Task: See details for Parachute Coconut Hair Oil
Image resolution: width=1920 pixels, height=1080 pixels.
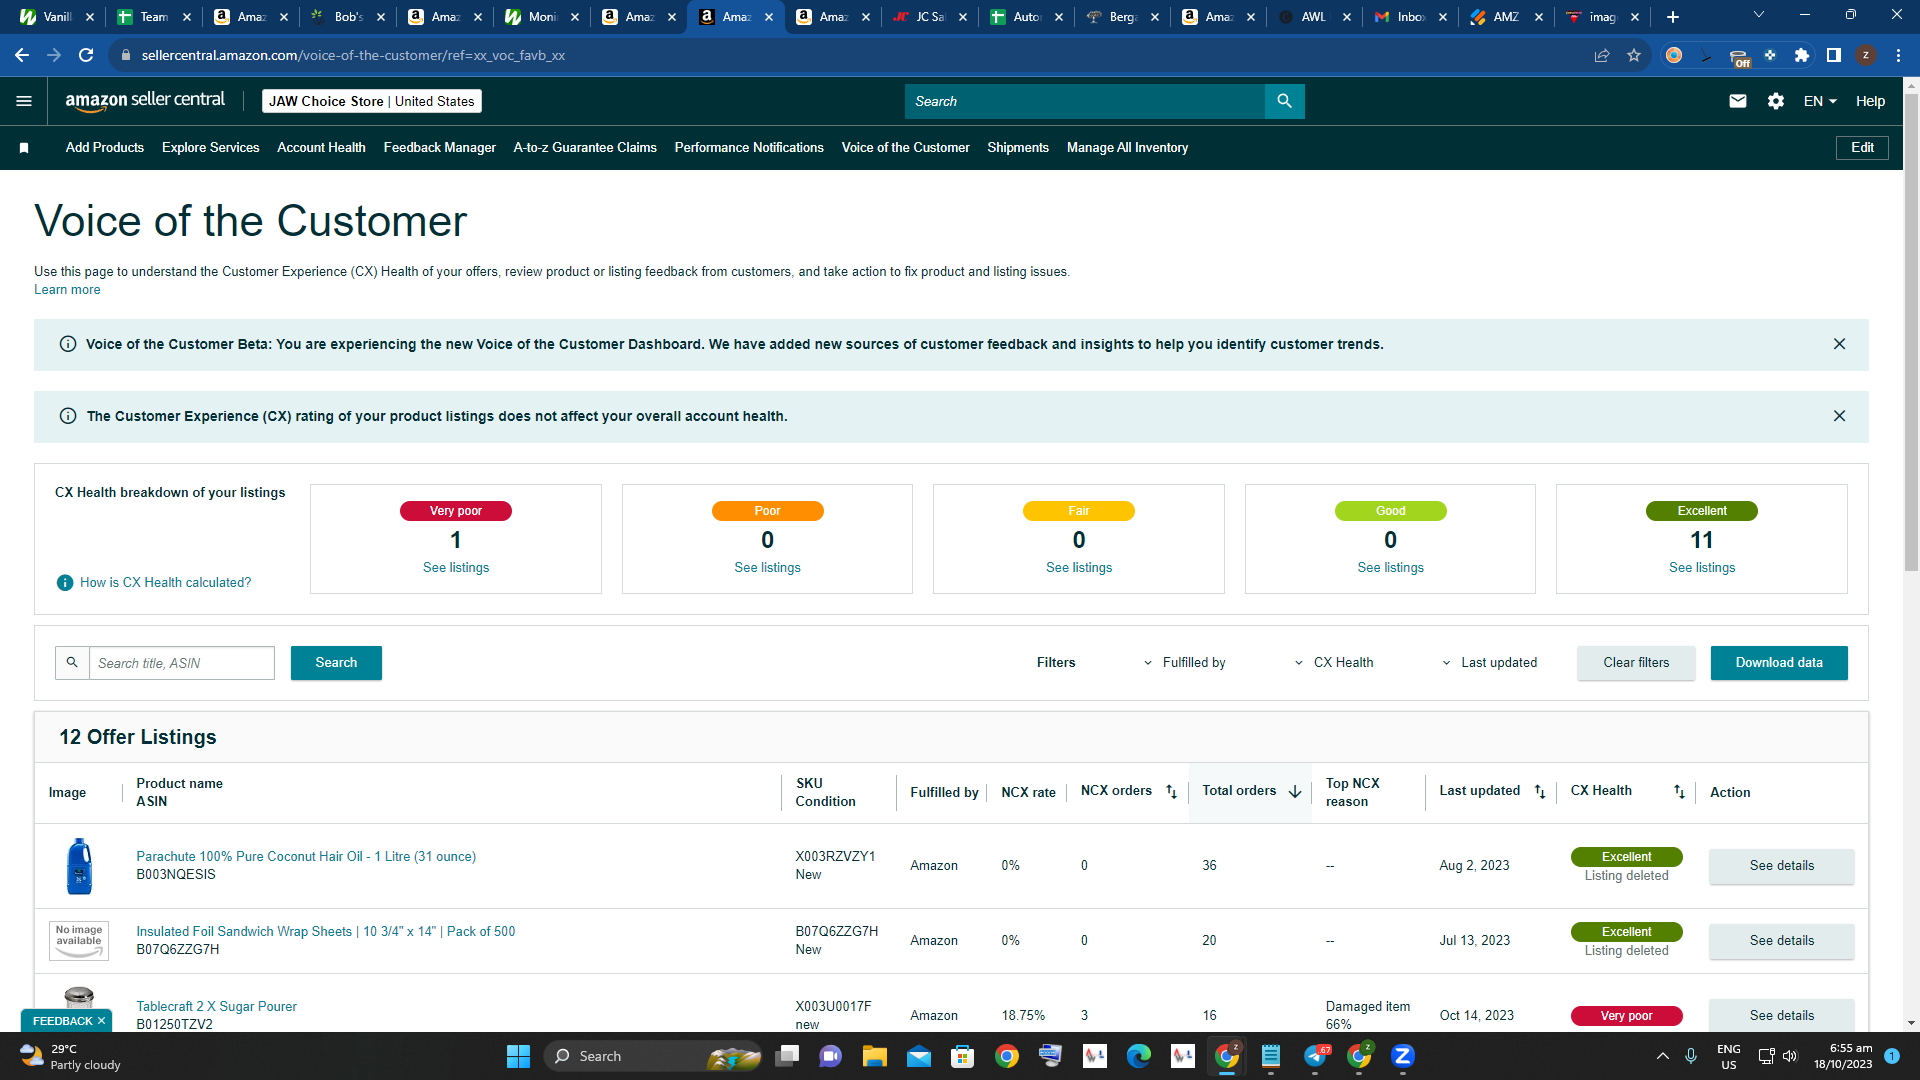Action: click(1782, 866)
